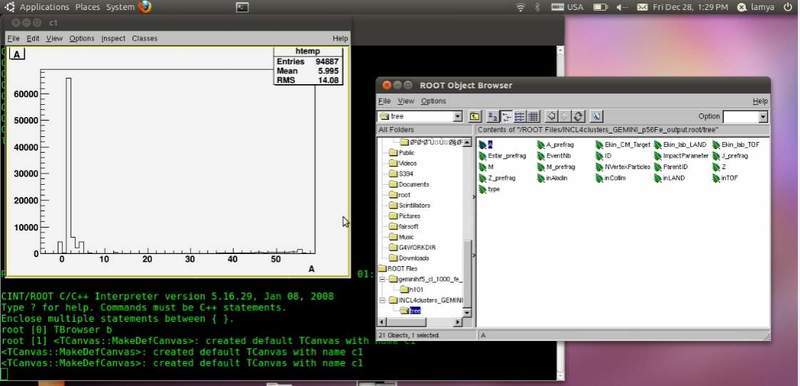Open the canvas c1 Inspect menu
Viewport: 800px width, 386px height.
click(113, 38)
